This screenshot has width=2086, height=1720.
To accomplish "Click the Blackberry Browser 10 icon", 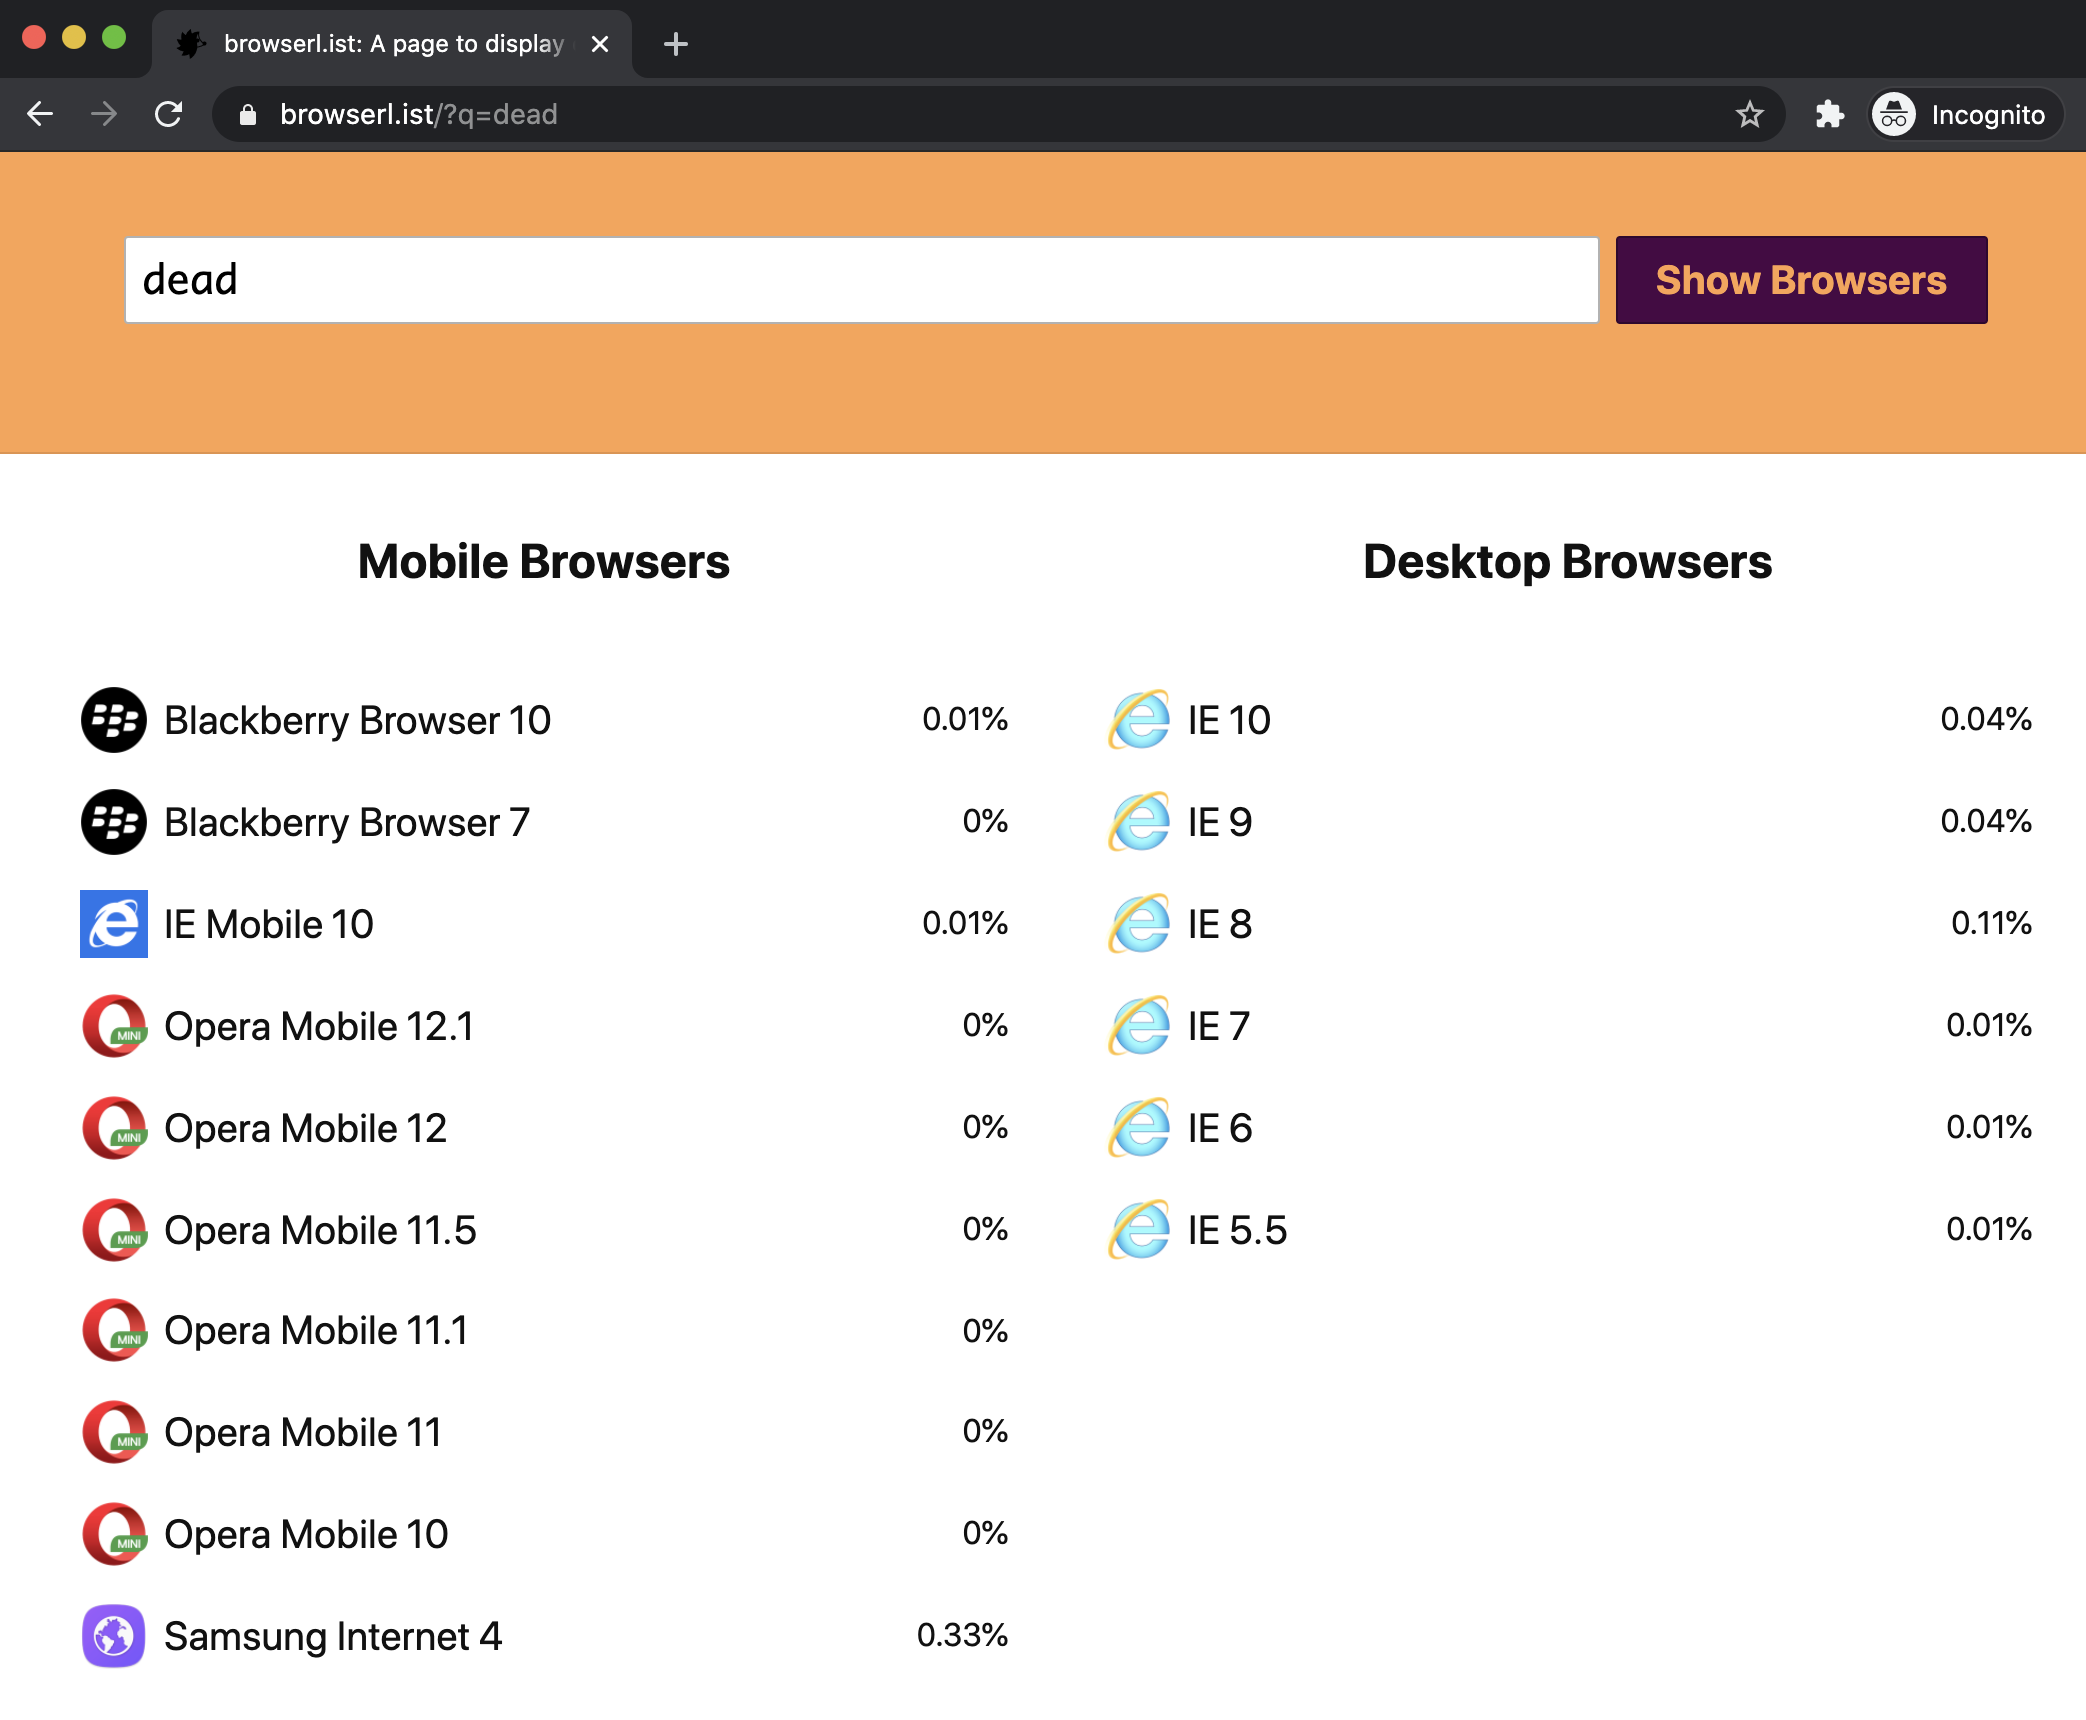I will click(114, 720).
